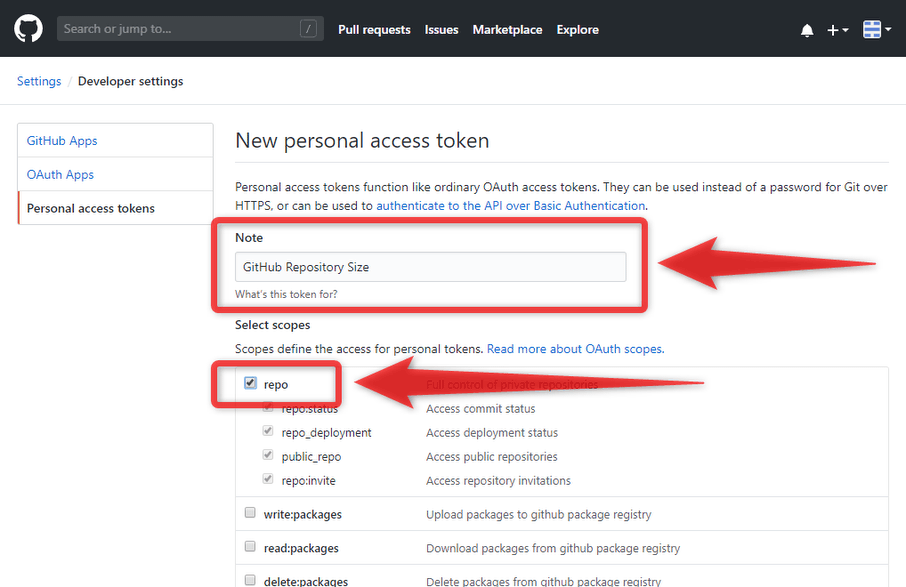This screenshot has width=906, height=587.
Task: Enable the read:packages scope
Action: [250, 547]
